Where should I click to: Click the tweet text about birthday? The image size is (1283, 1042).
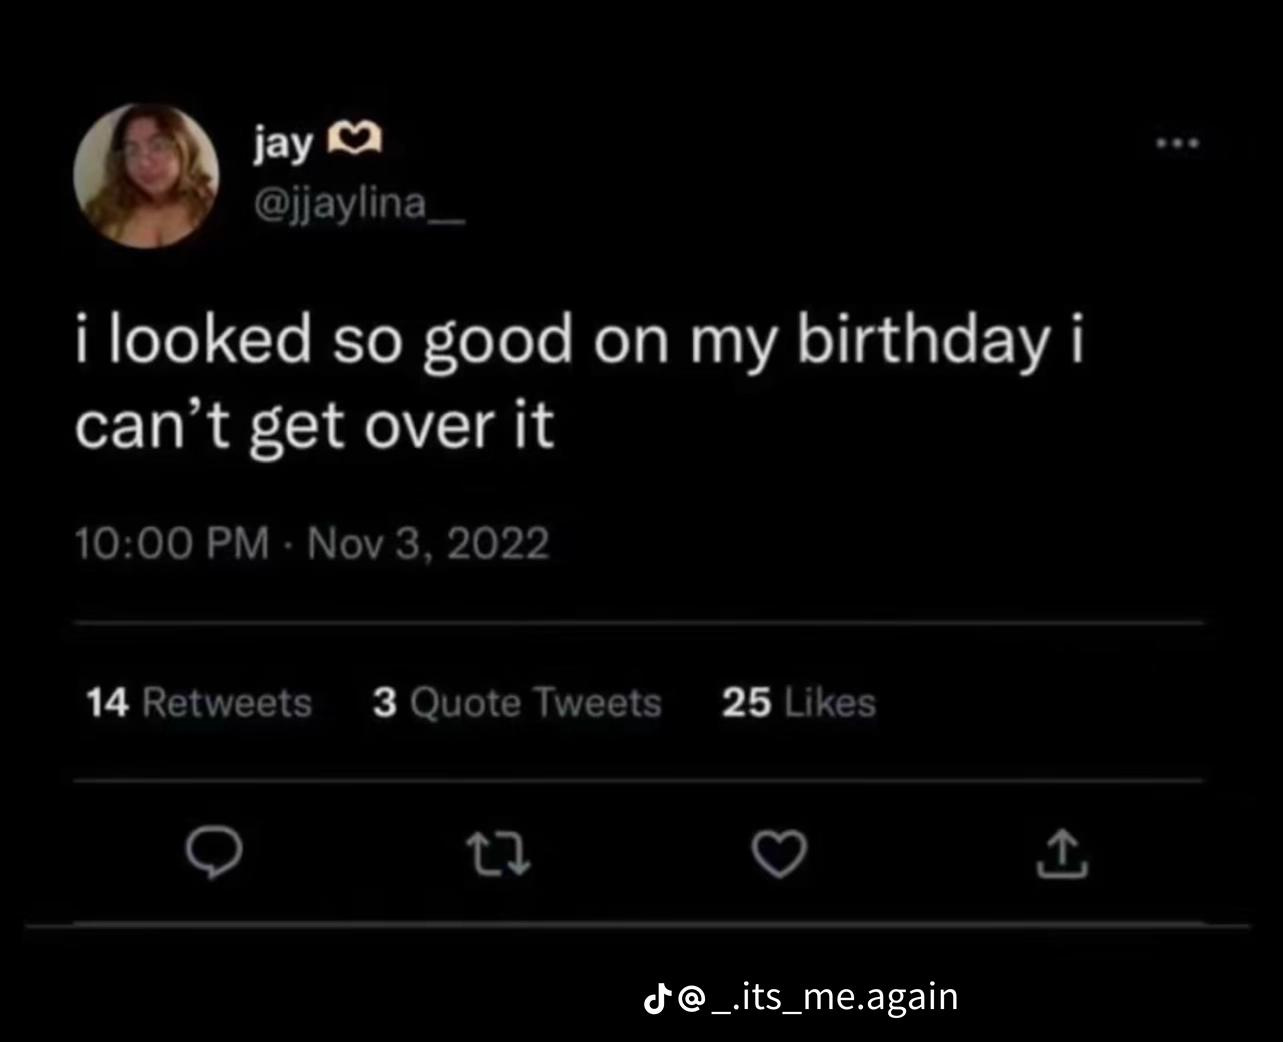(579, 383)
